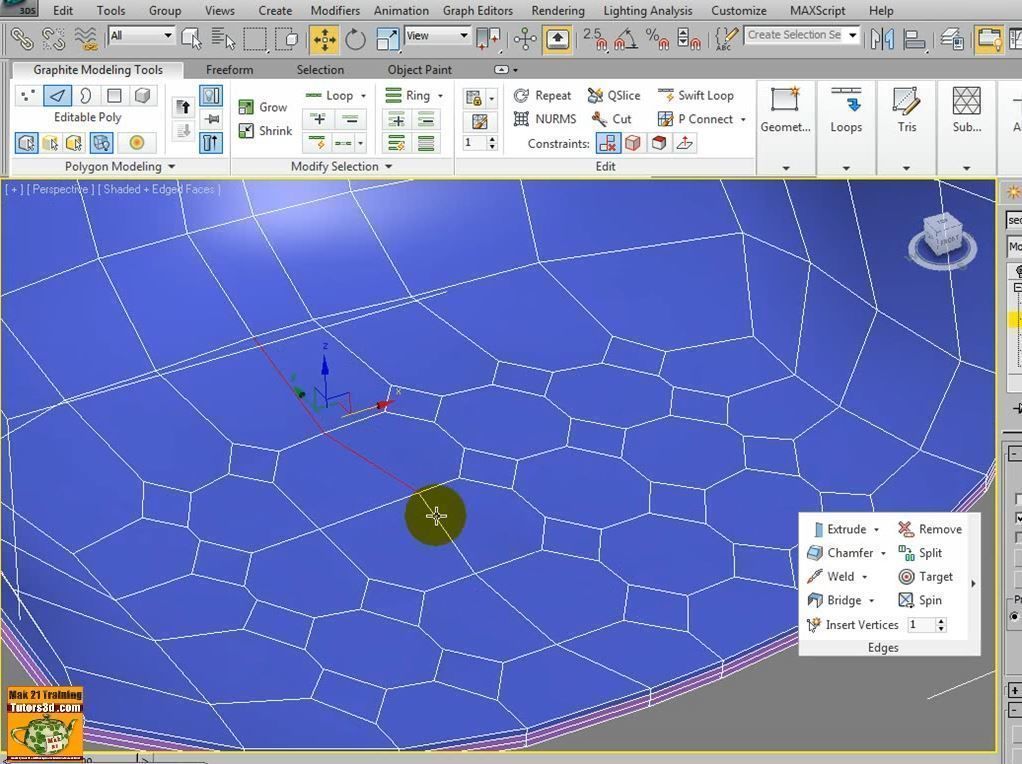Toggle the constraint to Edge icon
This screenshot has height=764, width=1022.
(633, 143)
